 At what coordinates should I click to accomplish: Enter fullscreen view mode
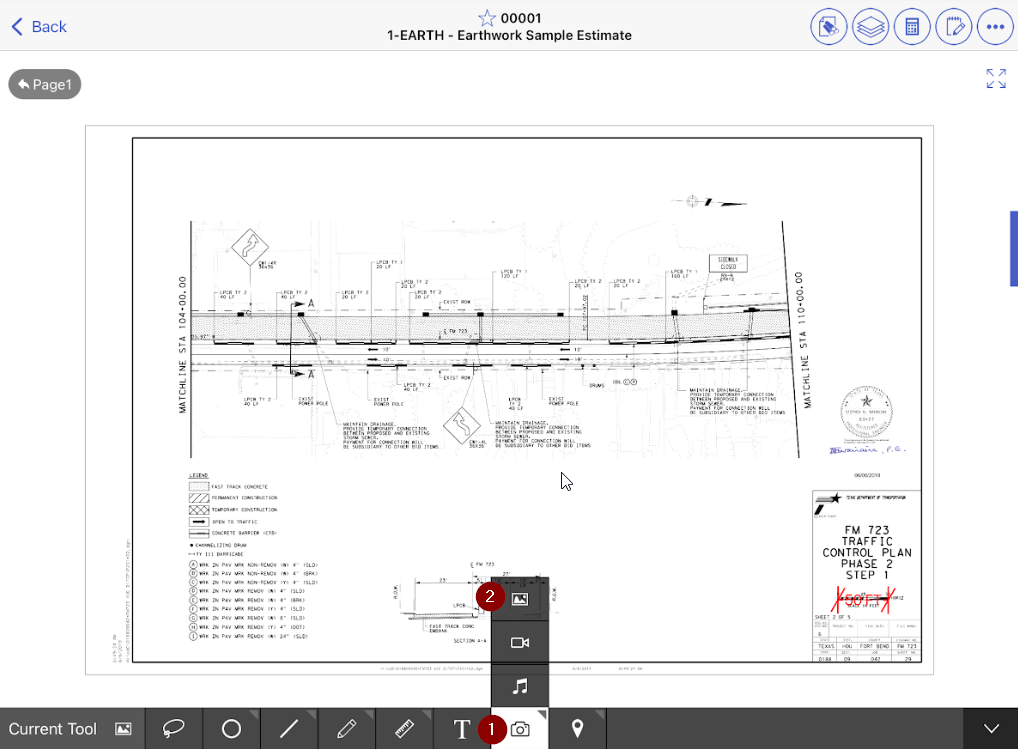coord(996,79)
